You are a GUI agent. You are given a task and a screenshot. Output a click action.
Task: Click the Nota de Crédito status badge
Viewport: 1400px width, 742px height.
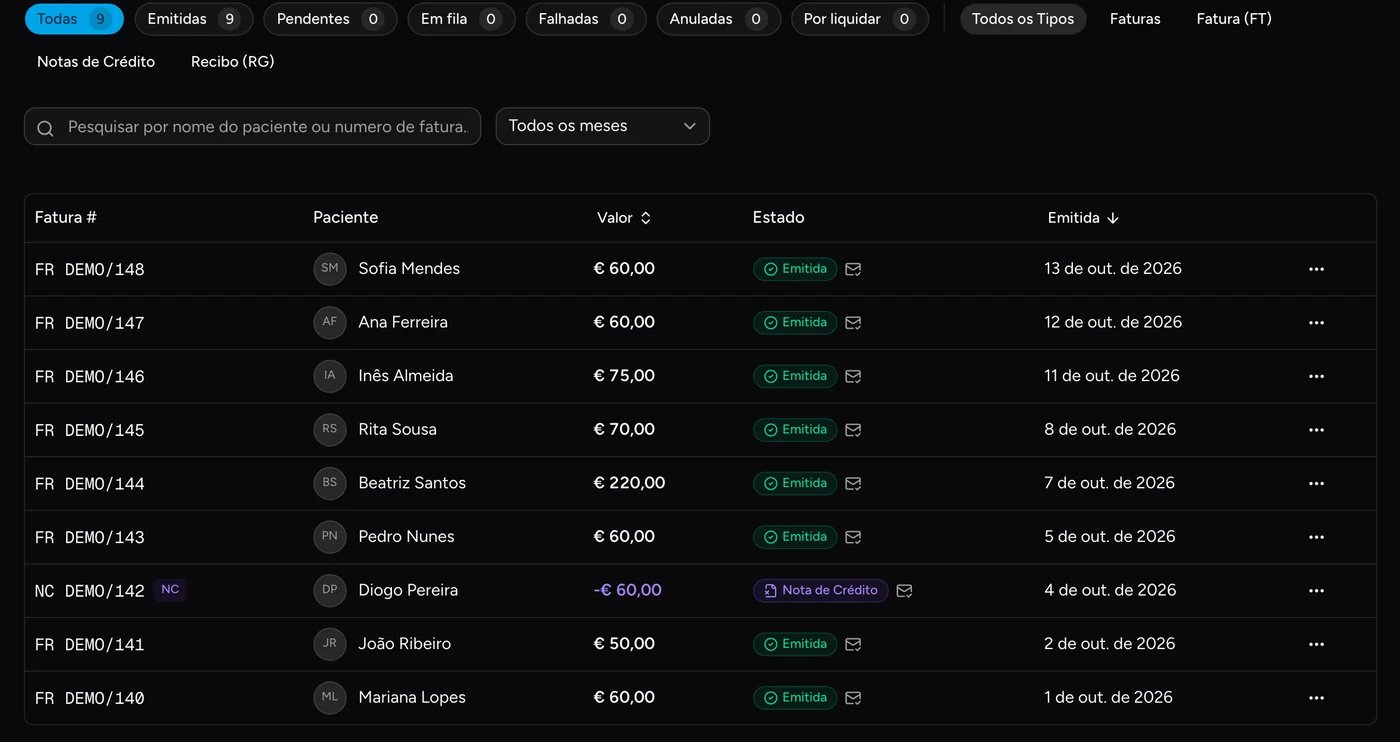pyautogui.click(x=821, y=591)
